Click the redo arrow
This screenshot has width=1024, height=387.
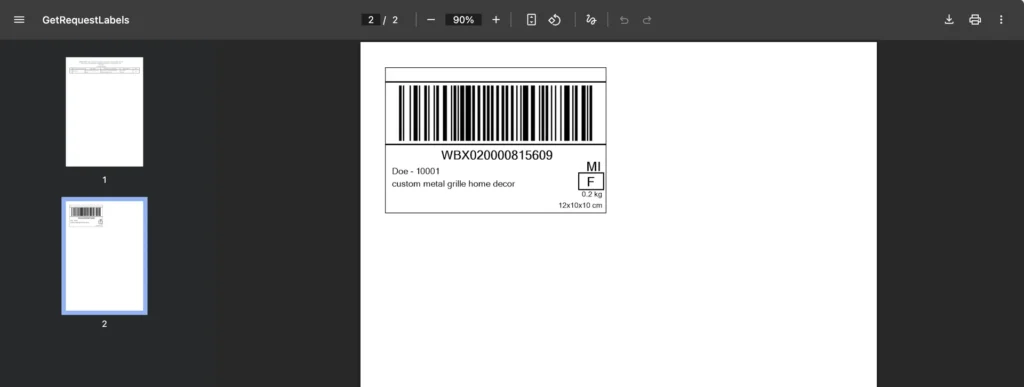[x=647, y=20]
